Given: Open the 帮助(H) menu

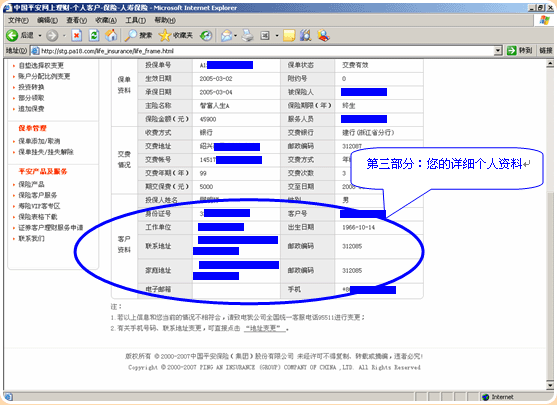Looking at the screenshot, I should click(164, 20).
